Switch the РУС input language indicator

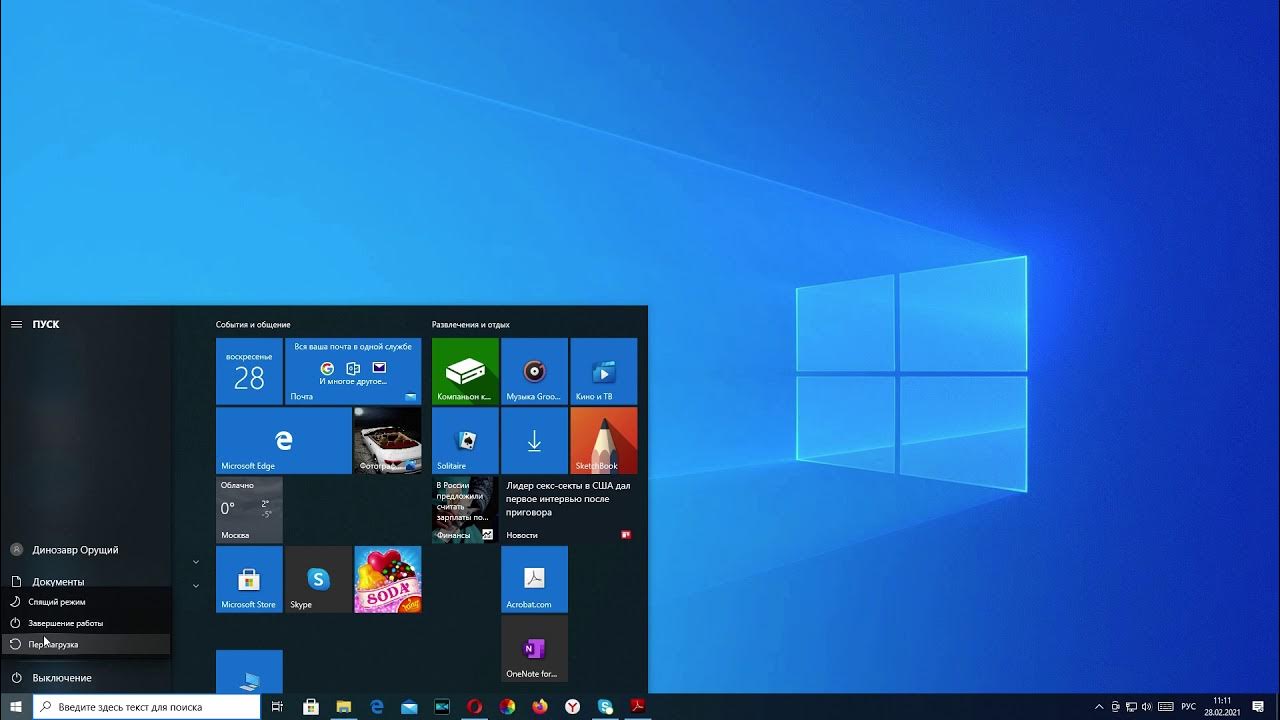pos(1189,707)
